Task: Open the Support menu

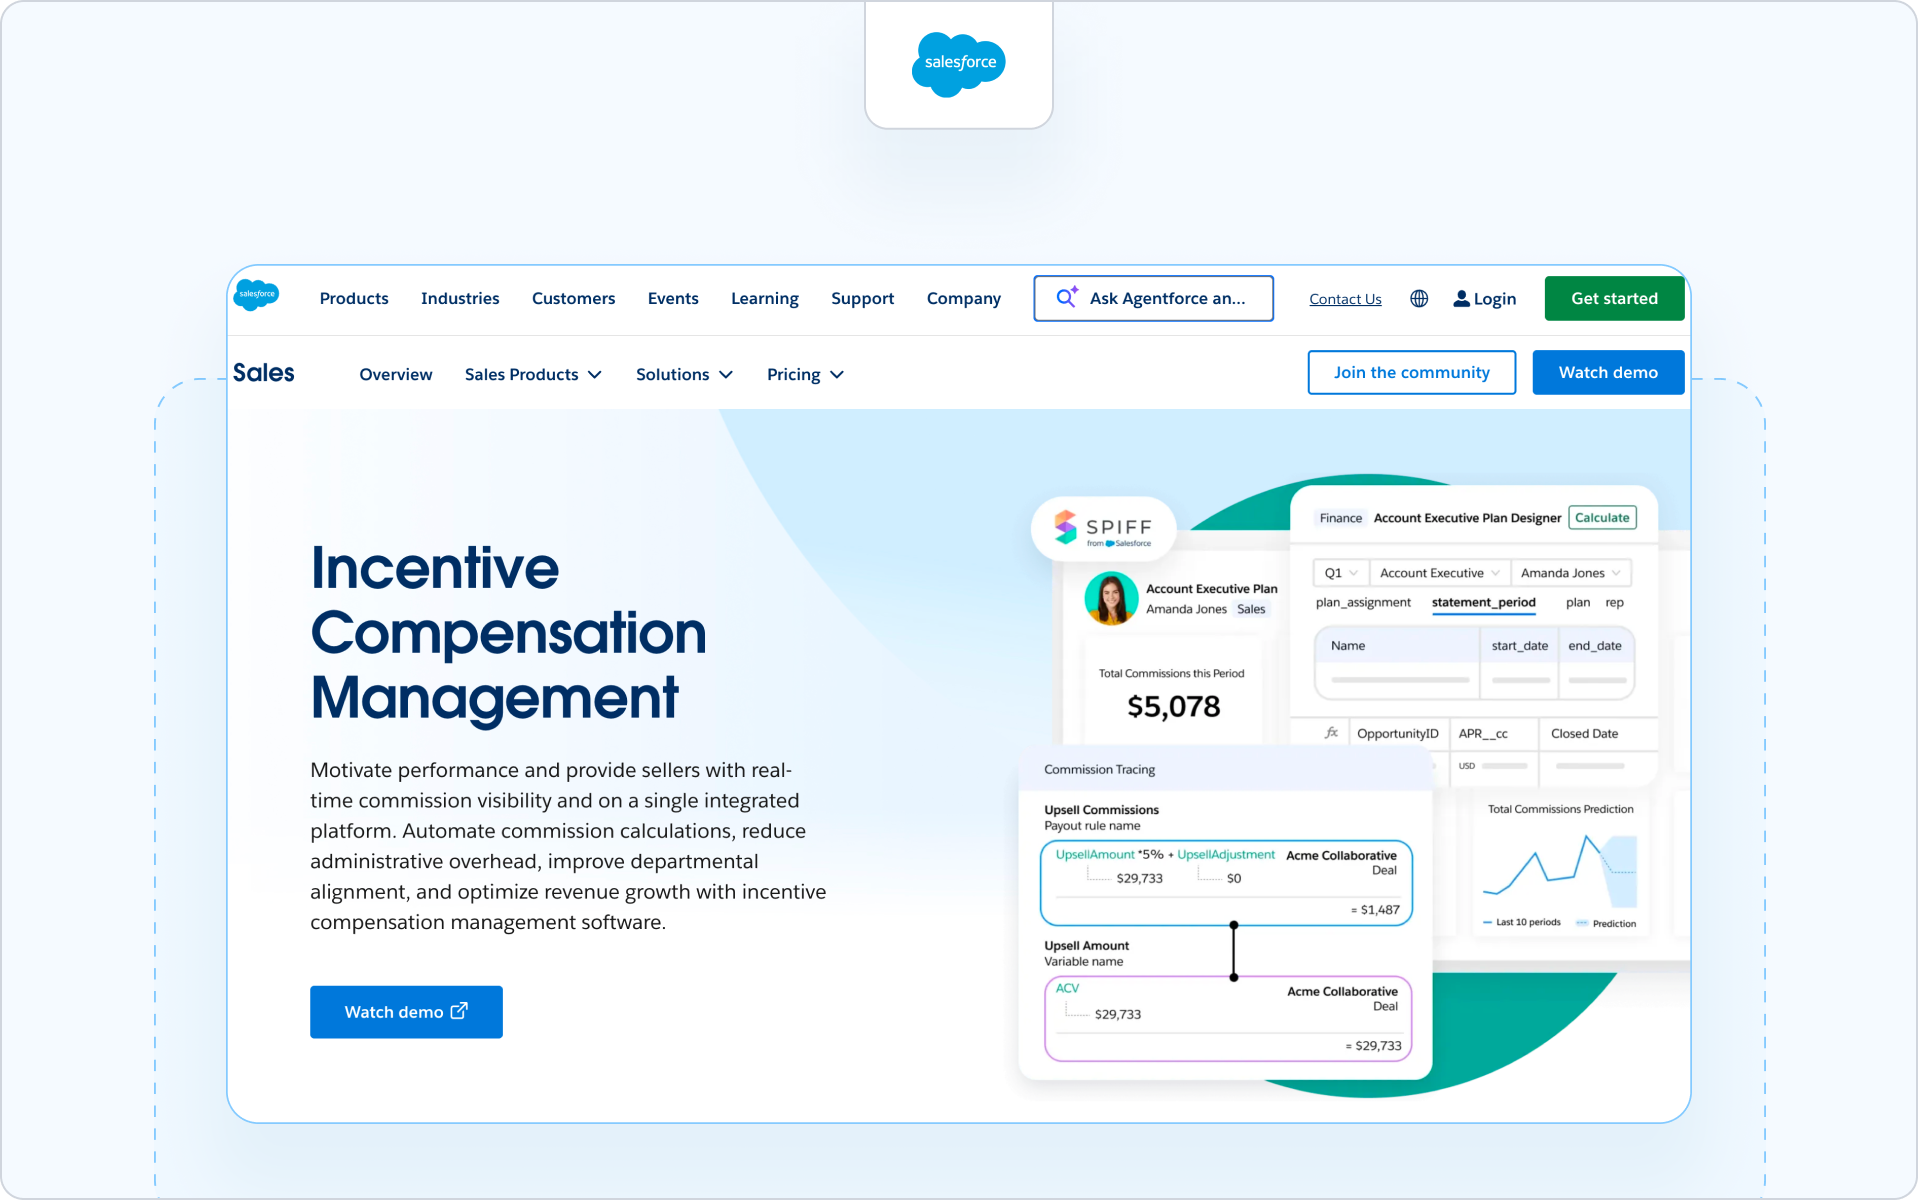Action: click(x=863, y=299)
